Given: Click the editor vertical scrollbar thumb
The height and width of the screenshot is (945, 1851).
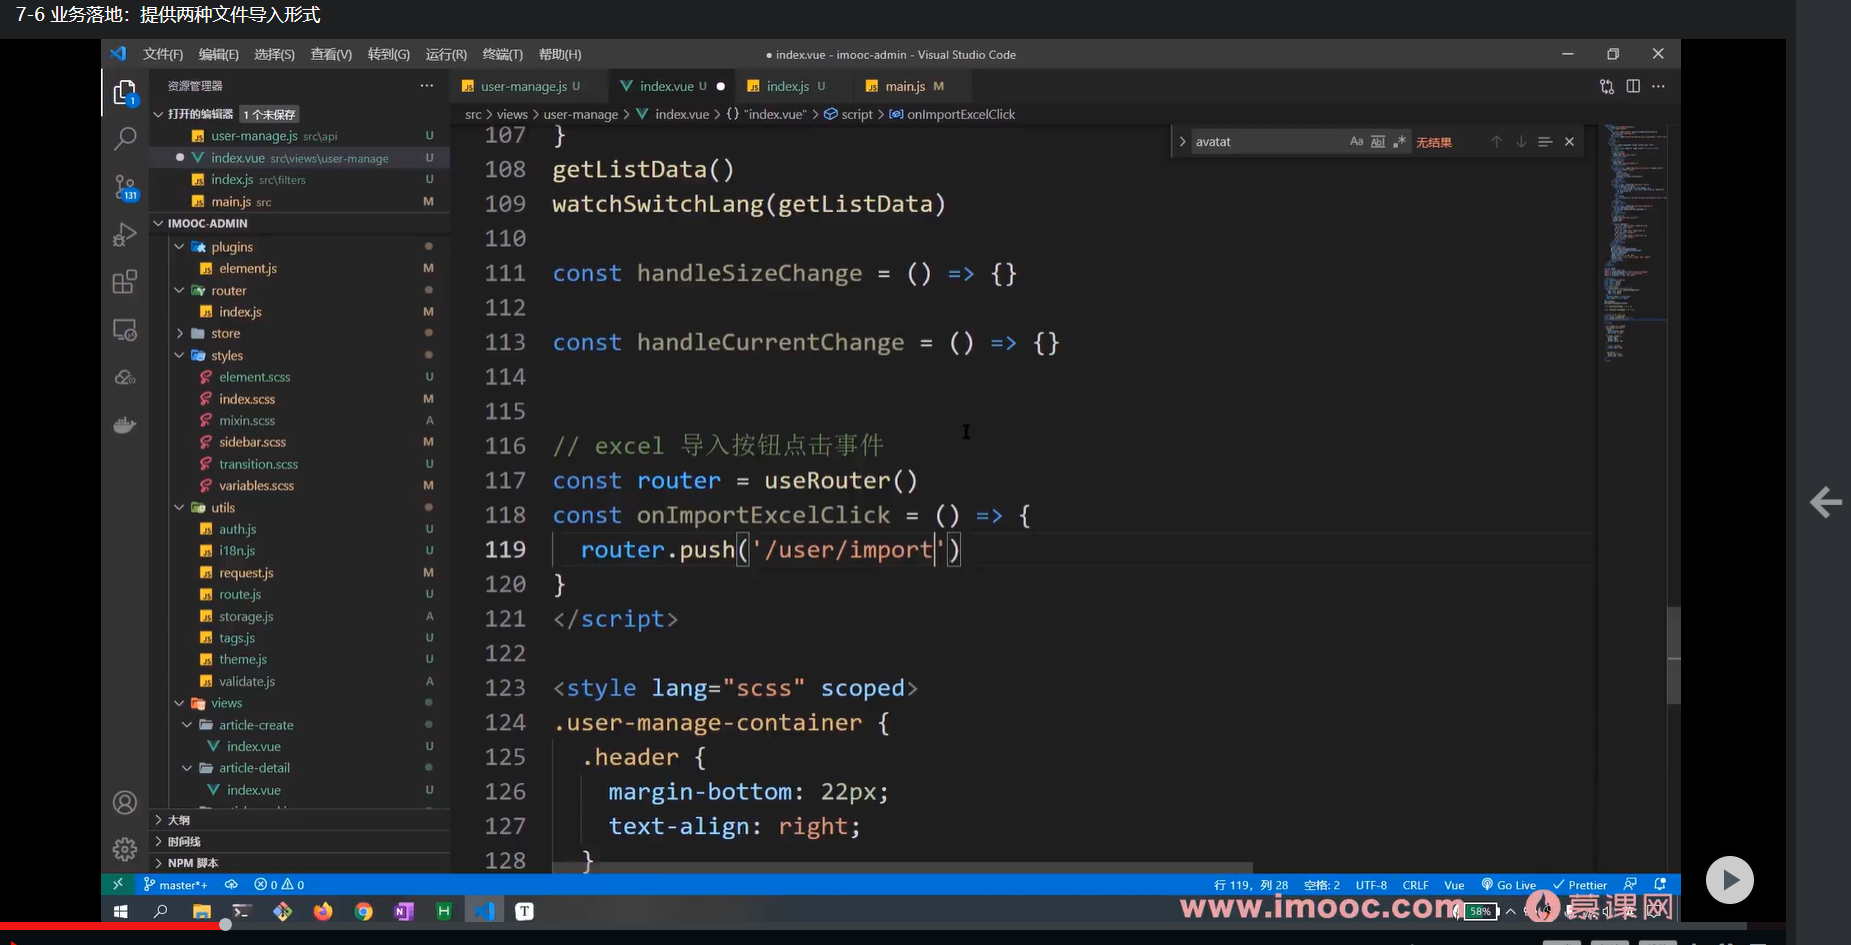Looking at the screenshot, I should tap(1673, 655).
